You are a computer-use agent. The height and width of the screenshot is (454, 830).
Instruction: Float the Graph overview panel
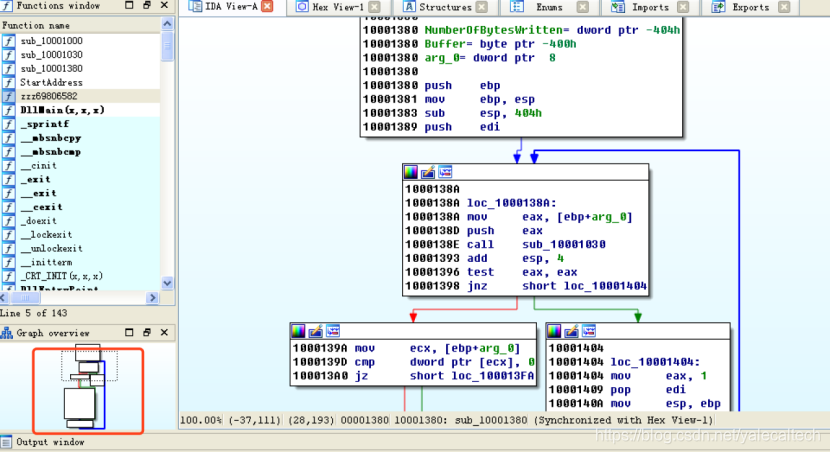tap(147, 332)
